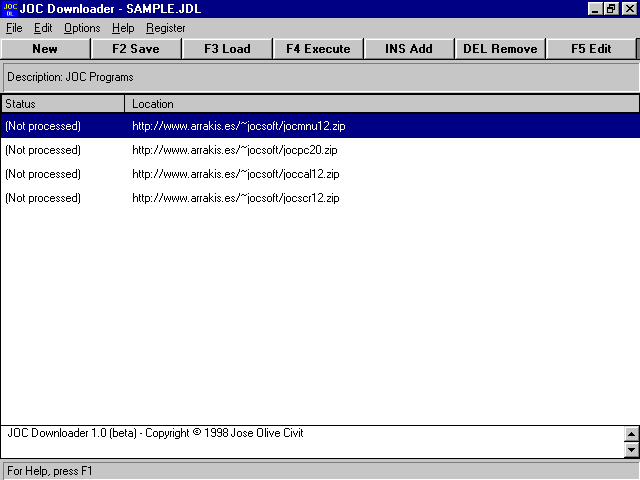Open the File menu
The width and height of the screenshot is (640, 480).
pyautogui.click(x=14, y=28)
